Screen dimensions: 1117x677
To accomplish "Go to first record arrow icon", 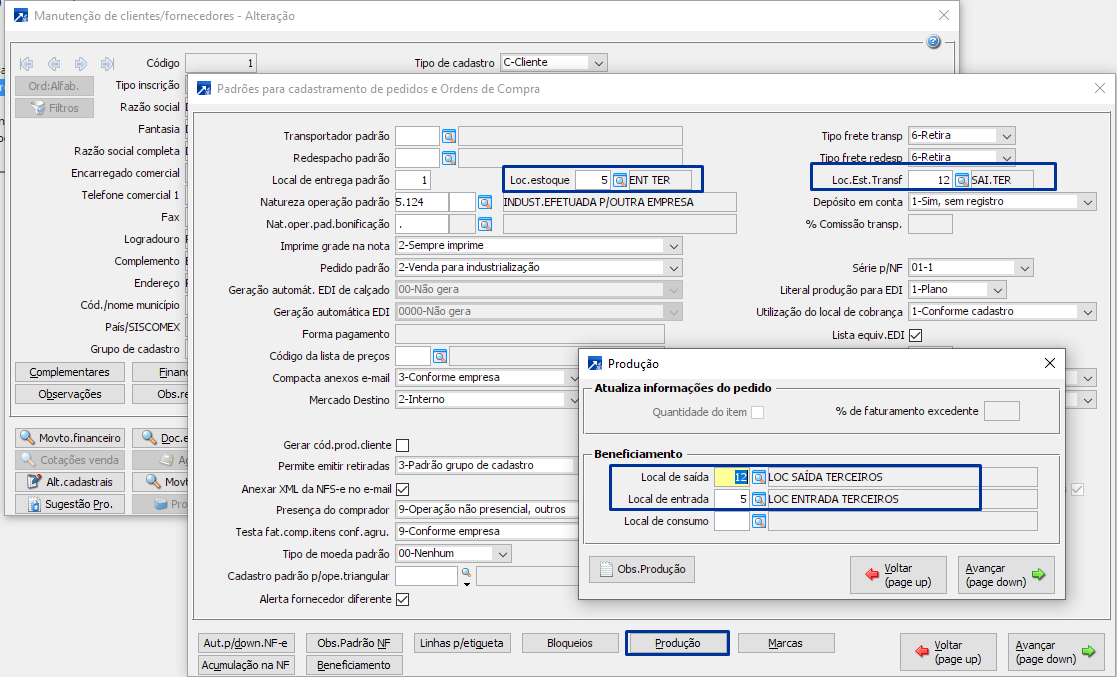I will pos(26,63).
